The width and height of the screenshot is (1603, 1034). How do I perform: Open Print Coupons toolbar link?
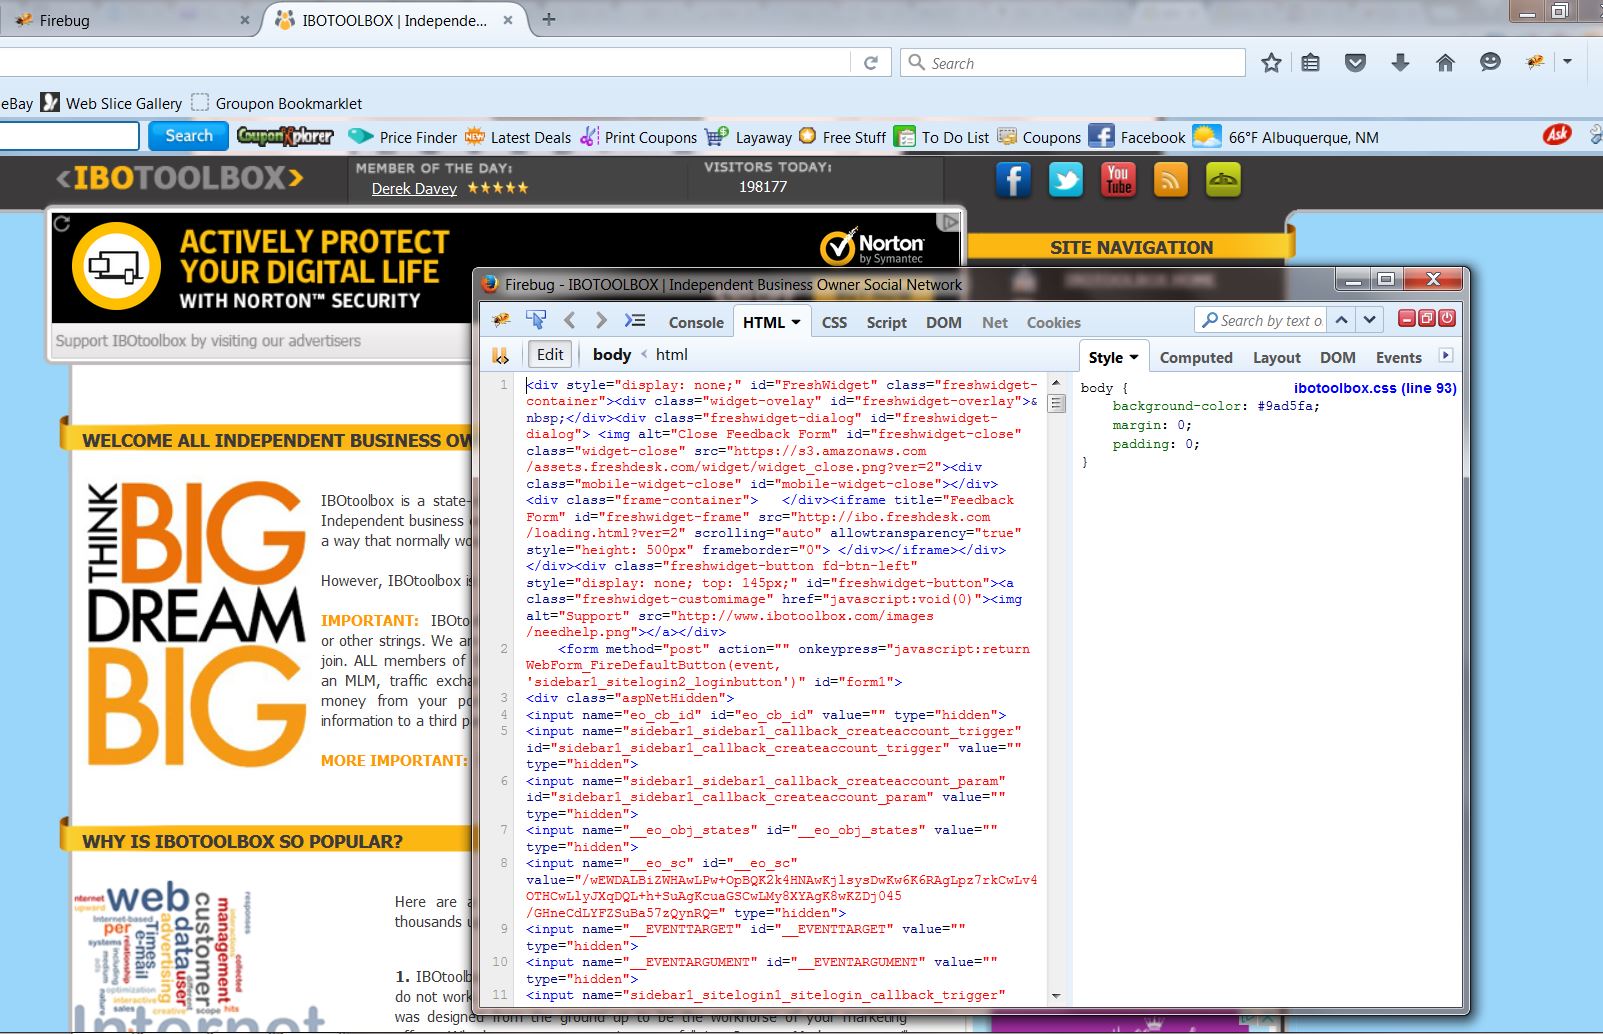[639, 137]
